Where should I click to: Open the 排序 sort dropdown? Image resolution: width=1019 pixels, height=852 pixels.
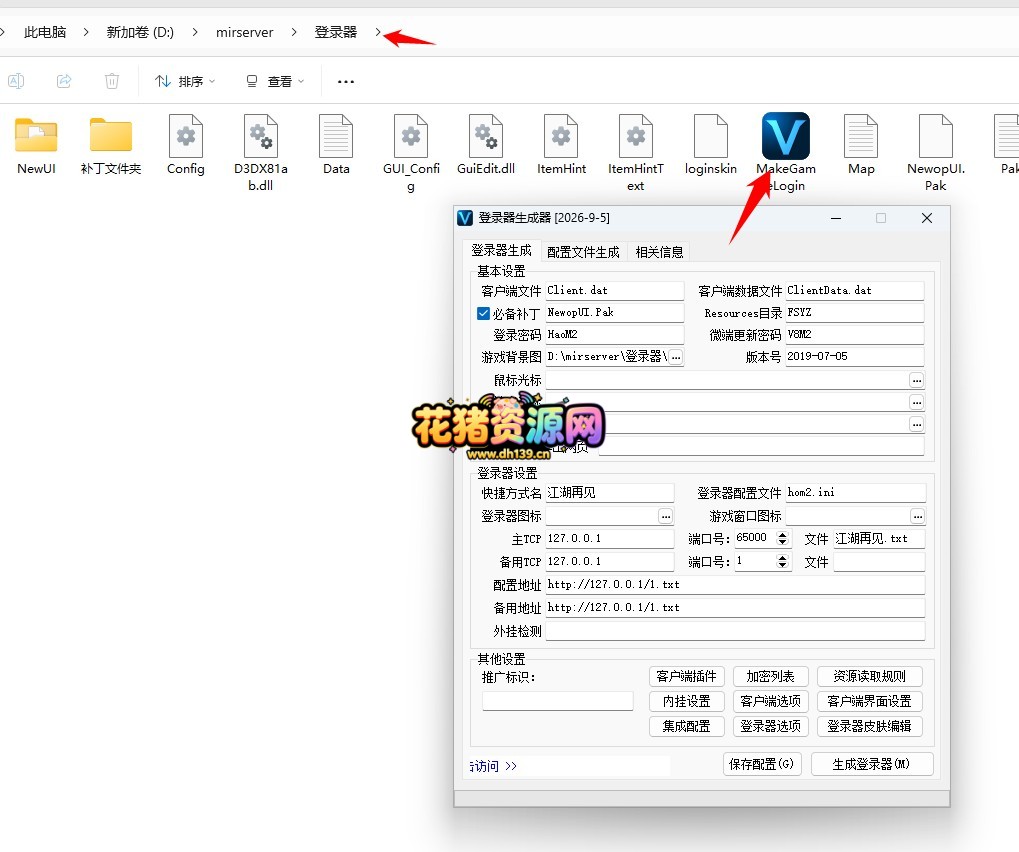point(185,81)
